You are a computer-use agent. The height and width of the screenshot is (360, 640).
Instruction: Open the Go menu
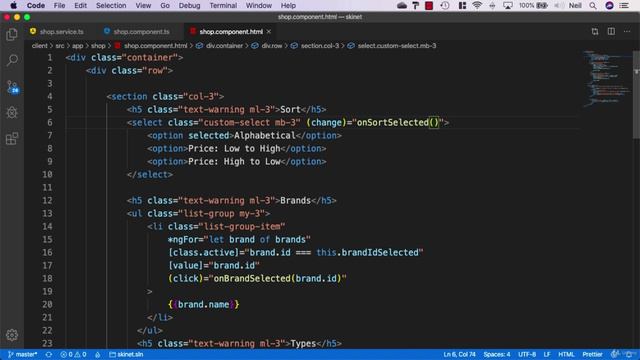pos(165,5)
